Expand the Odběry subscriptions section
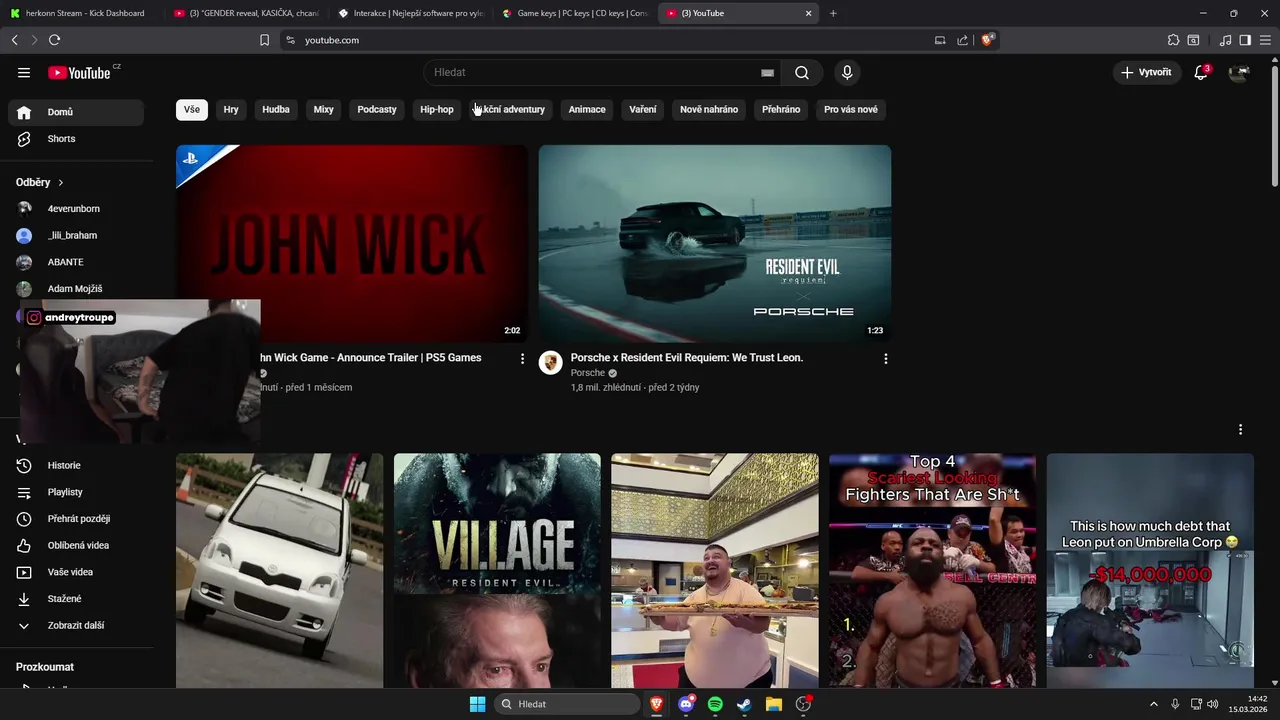The height and width of the screenshot is (720, 1280). [x=40, y=182]
